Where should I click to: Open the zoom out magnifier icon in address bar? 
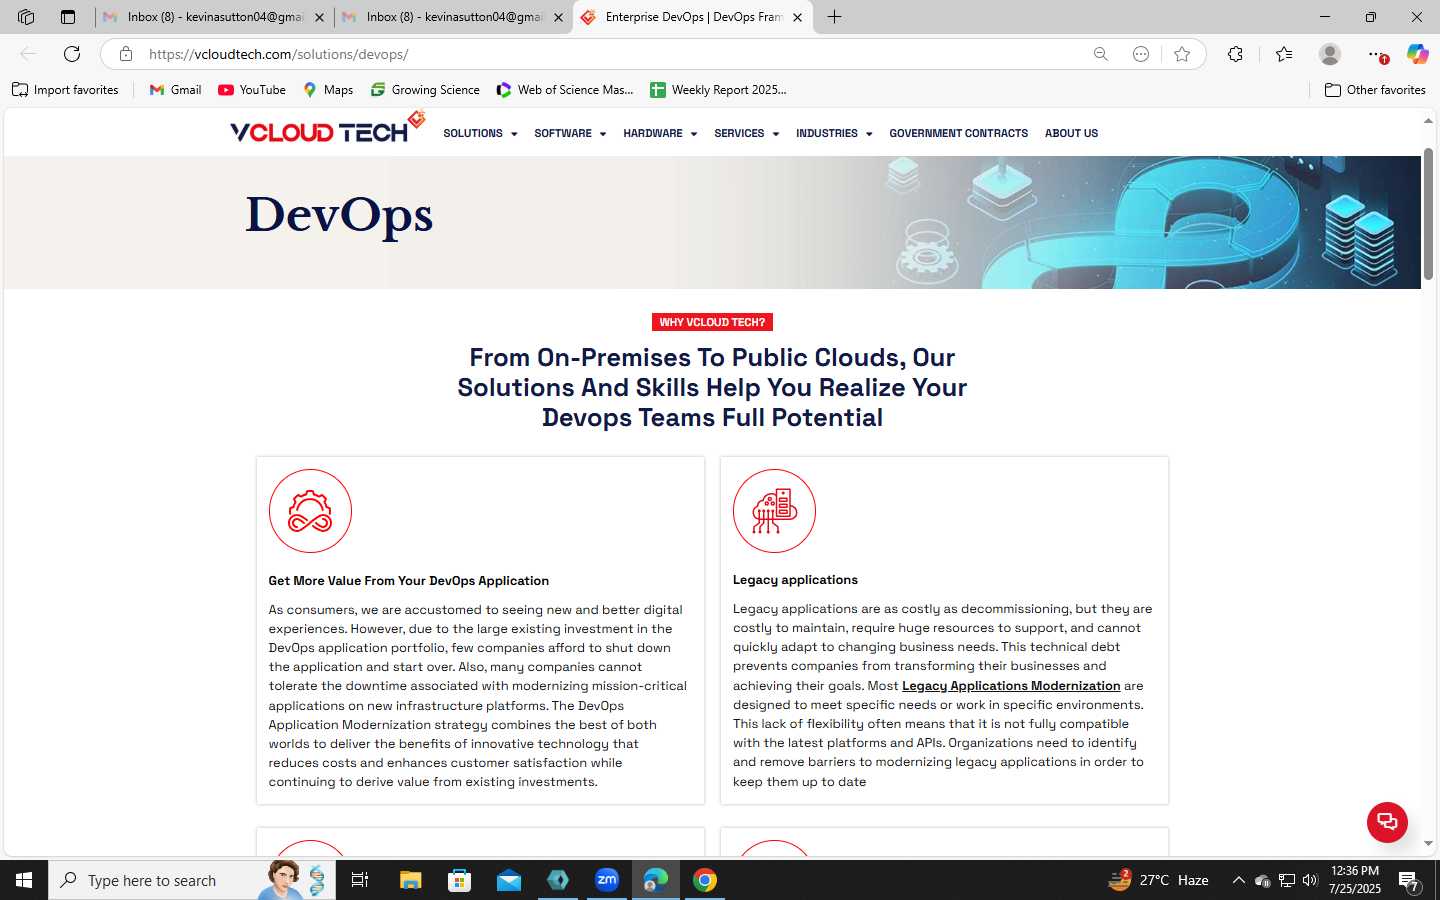[x=1100, y=54]
